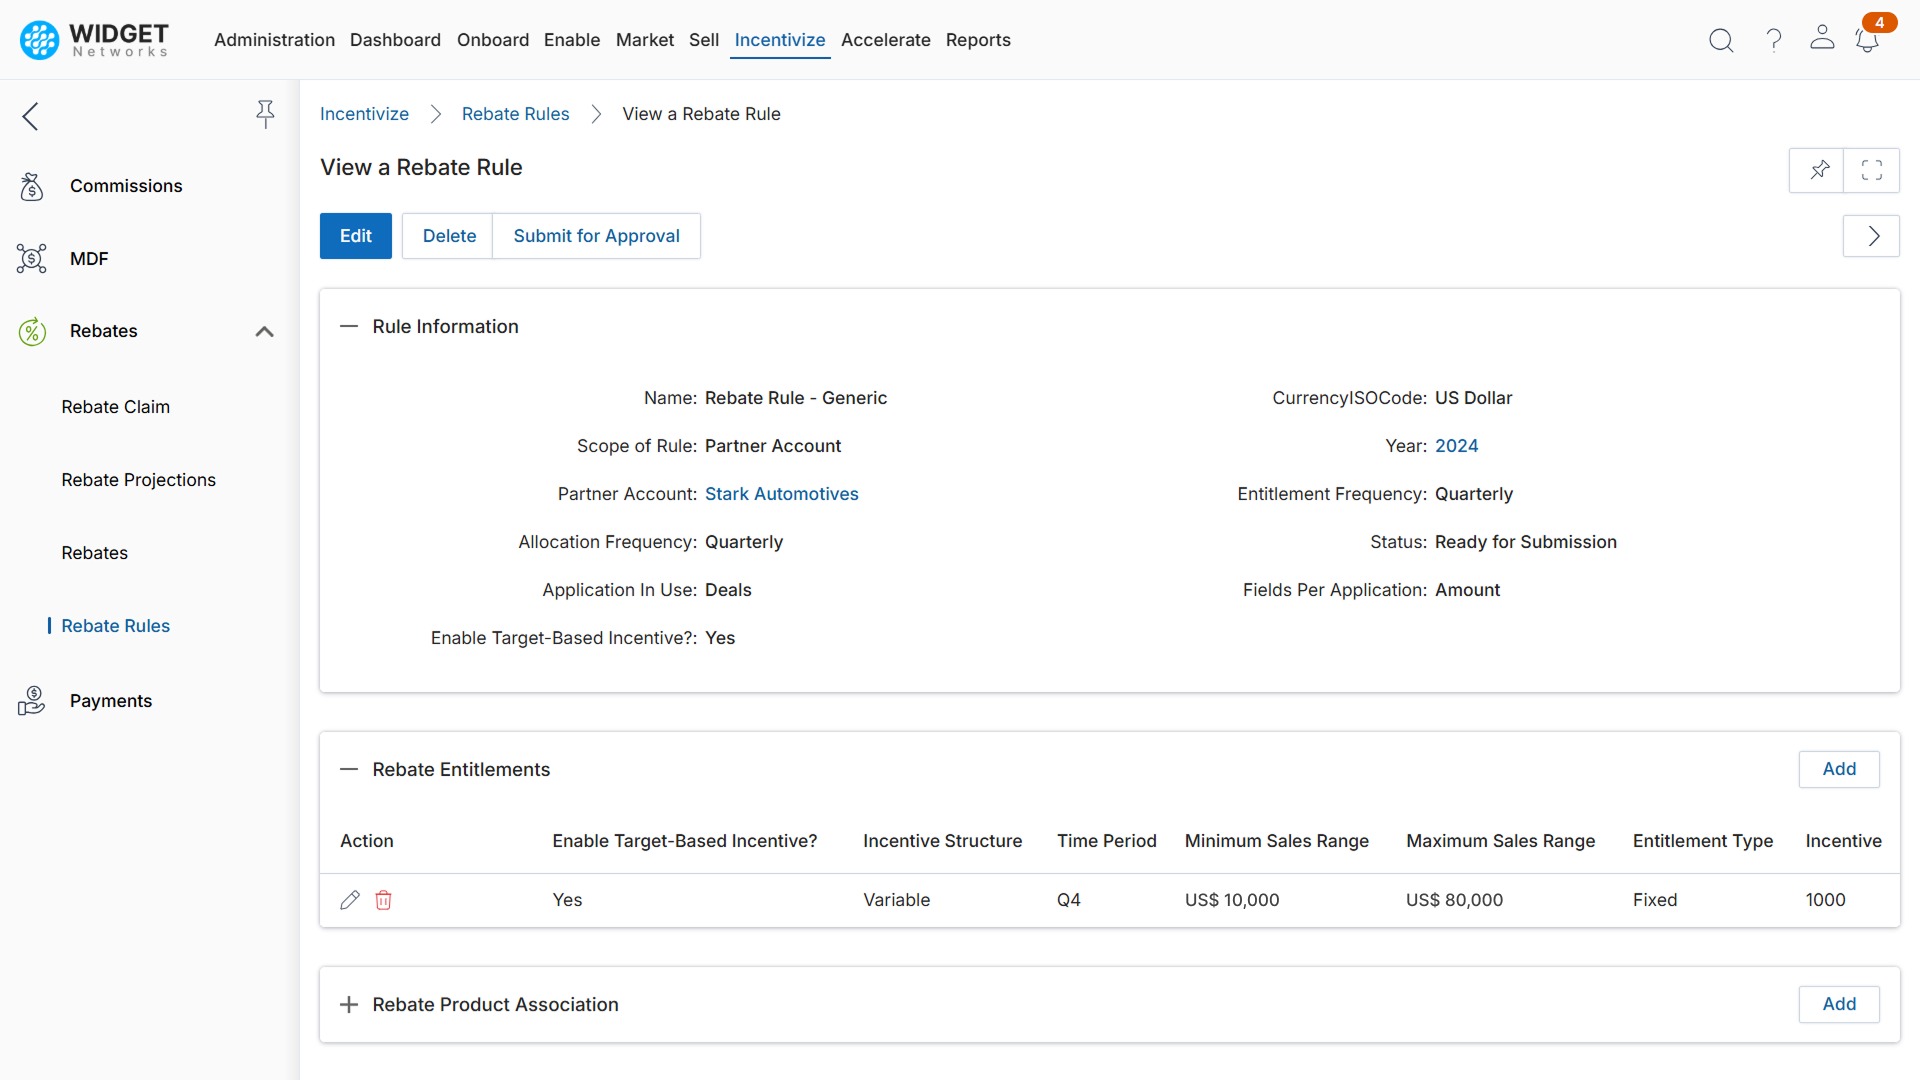Select the MDF sidebar icon
Image resolution: width=1920 pixels, height=1080 pixels.
[x=31, y=258]
